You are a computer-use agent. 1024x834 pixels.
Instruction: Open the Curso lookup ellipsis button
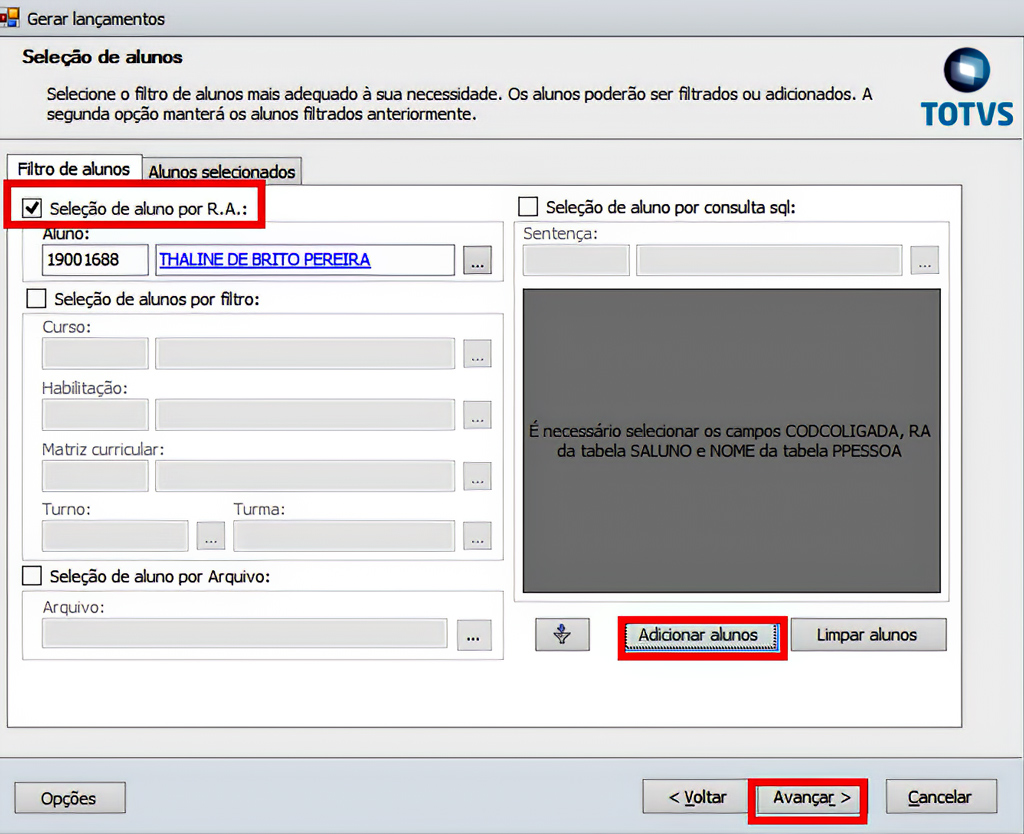point(477,354)
